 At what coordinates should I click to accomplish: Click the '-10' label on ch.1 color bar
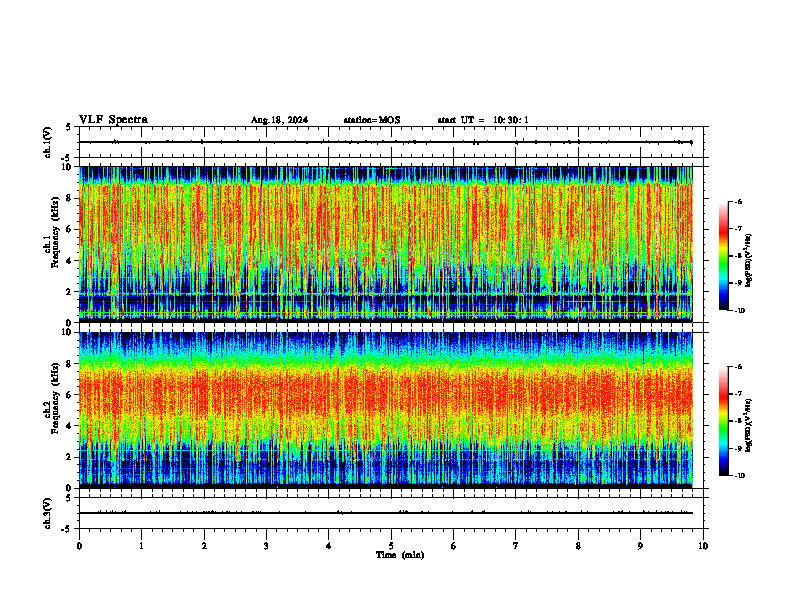(739, 311)
